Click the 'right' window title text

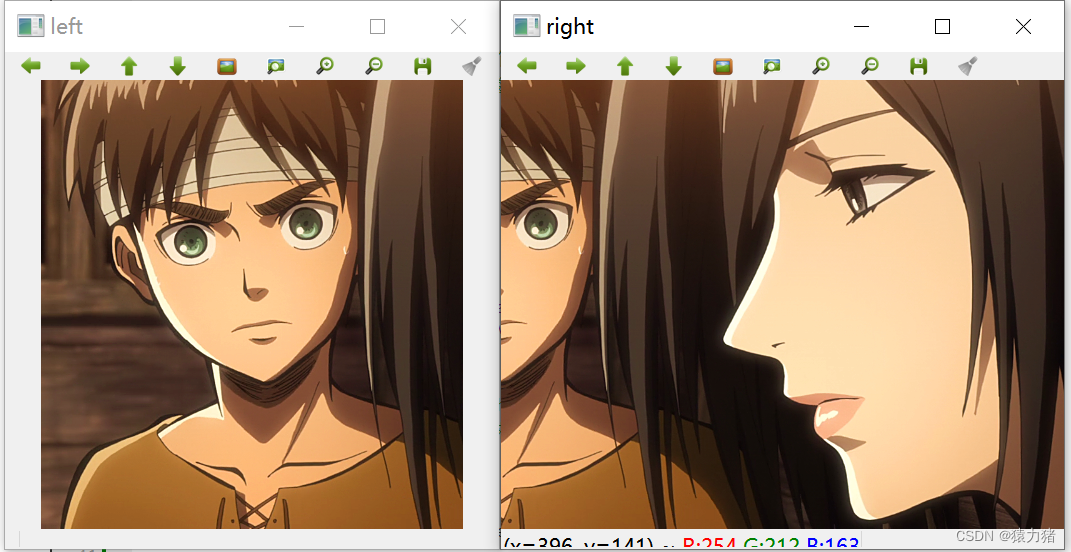570,27
